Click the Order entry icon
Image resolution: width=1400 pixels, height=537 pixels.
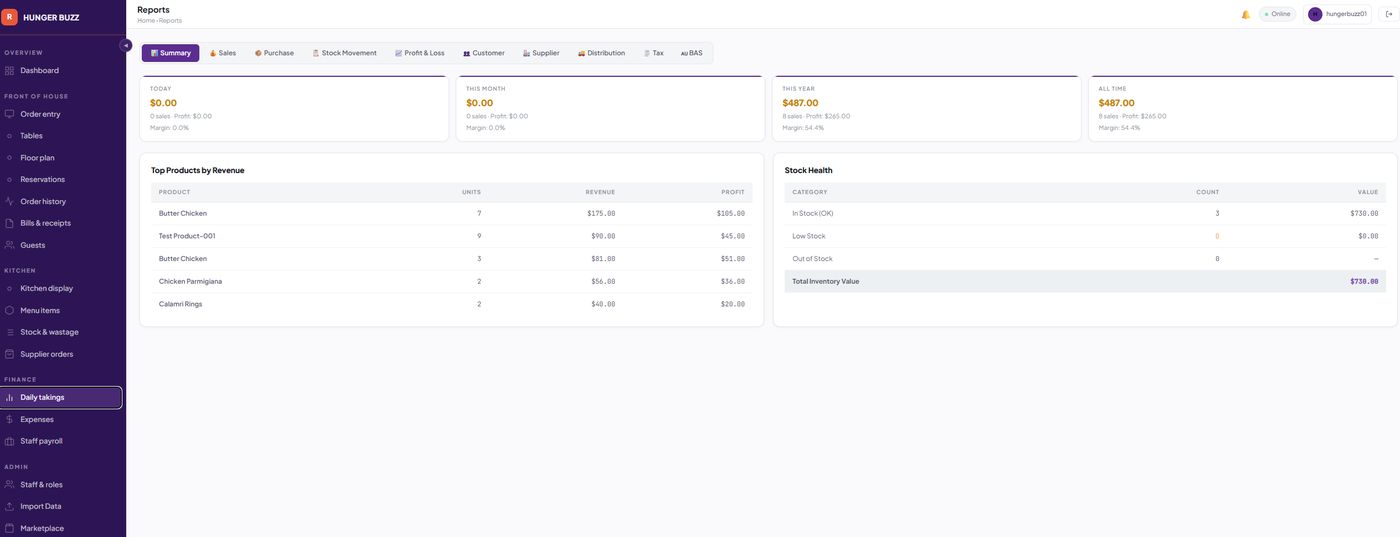9,114
